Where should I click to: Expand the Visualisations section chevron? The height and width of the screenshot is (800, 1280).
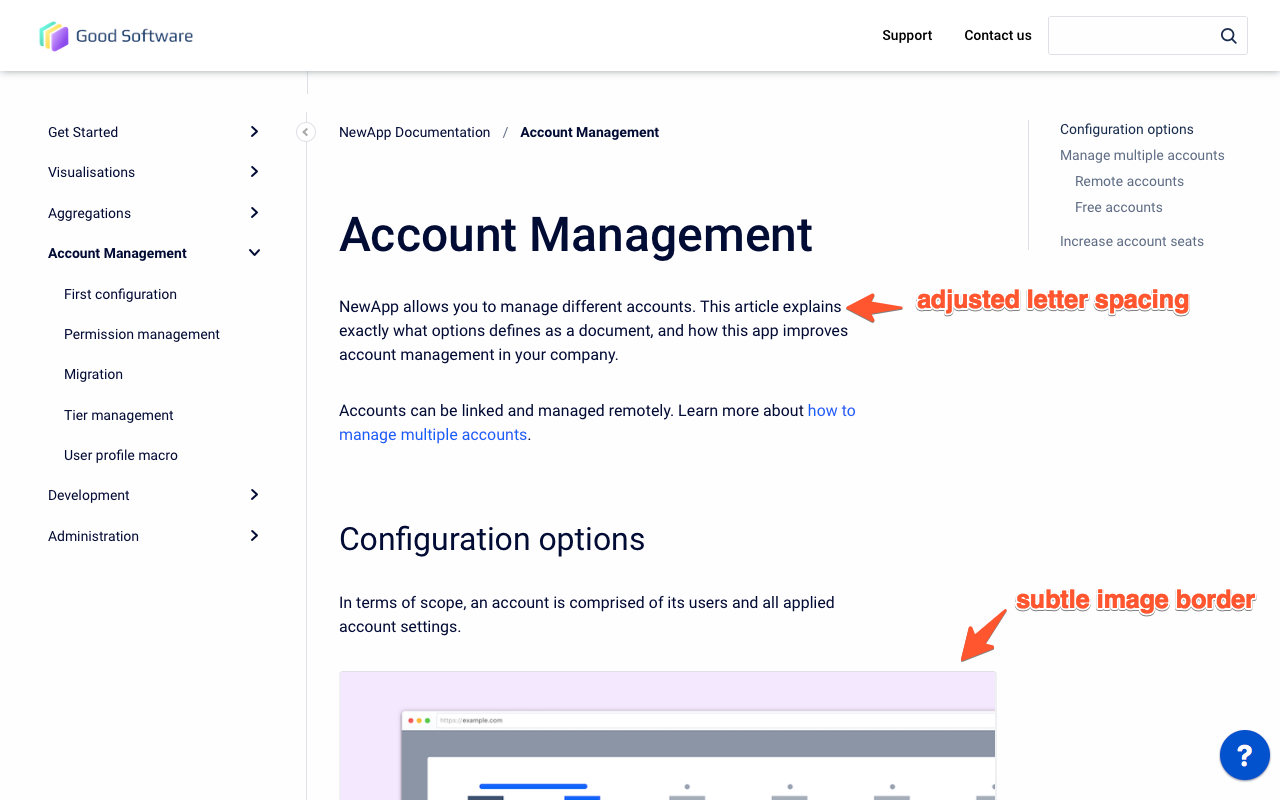point(254,172)
